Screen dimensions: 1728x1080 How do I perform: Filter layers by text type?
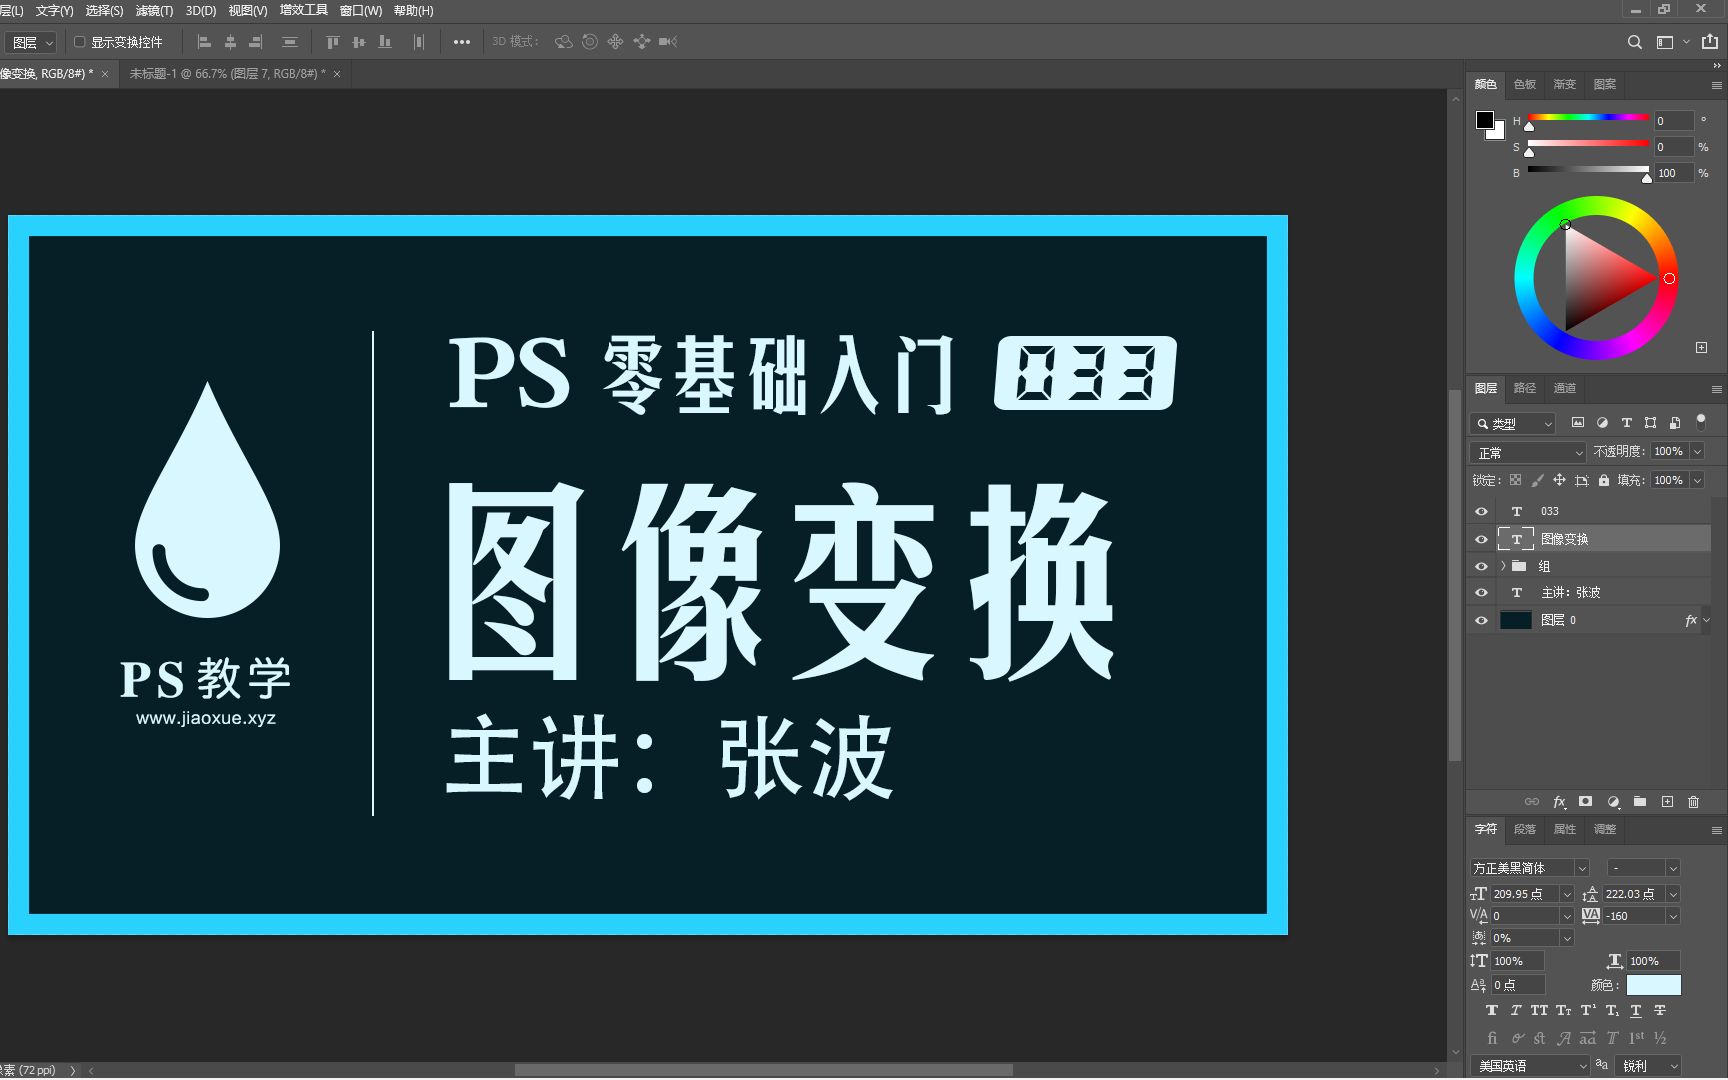pyautogui.click(x=1626, y=423)
